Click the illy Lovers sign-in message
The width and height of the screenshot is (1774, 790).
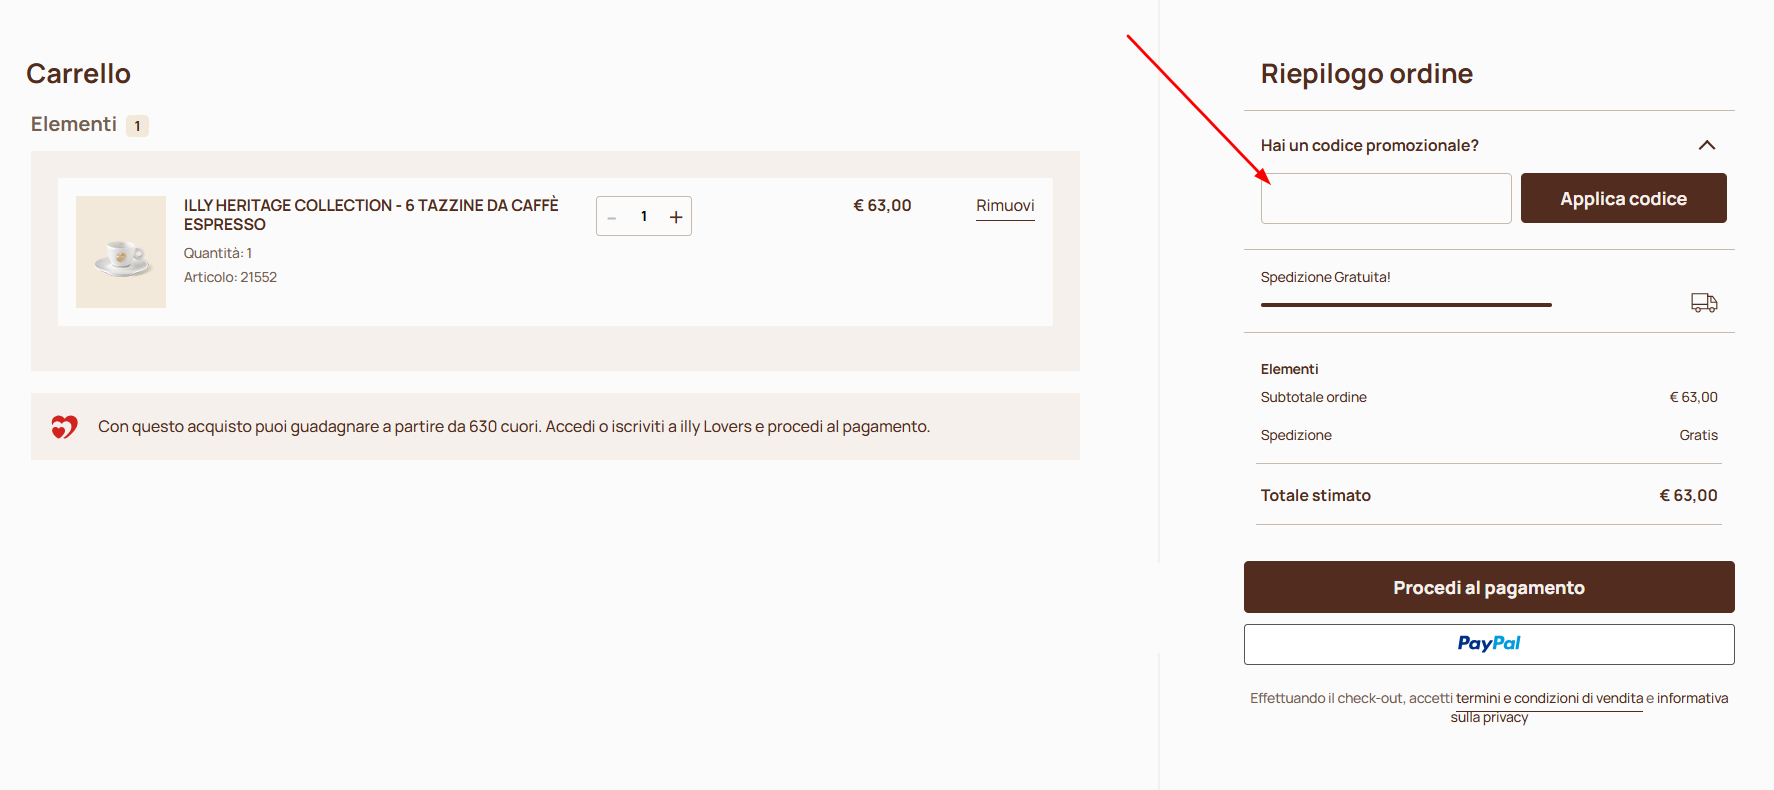(x=513, y=427)
